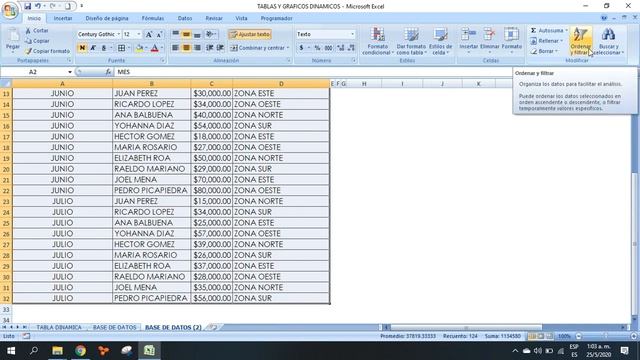The height and width of the screenshot is (360, 640).
Task: Apply red font color A
Action: 155,48
